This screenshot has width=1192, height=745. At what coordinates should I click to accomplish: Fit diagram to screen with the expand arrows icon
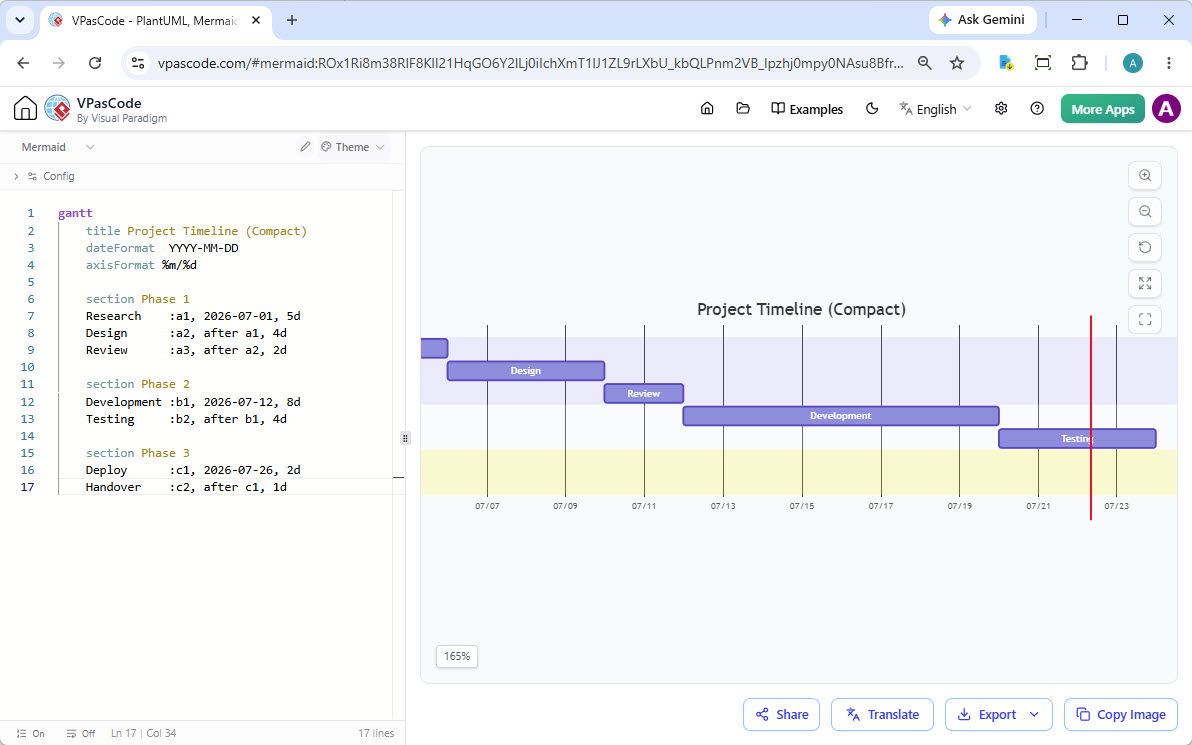click(x=1145, y=284)
